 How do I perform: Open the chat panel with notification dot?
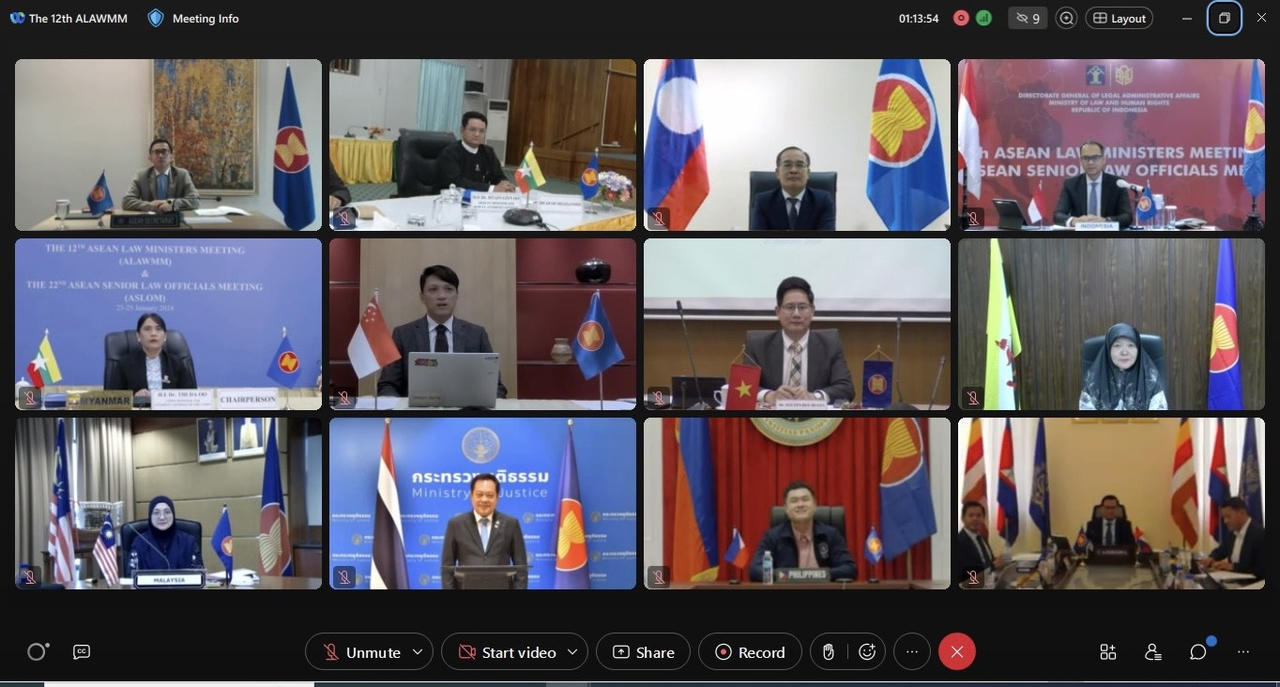(1197, 651)
